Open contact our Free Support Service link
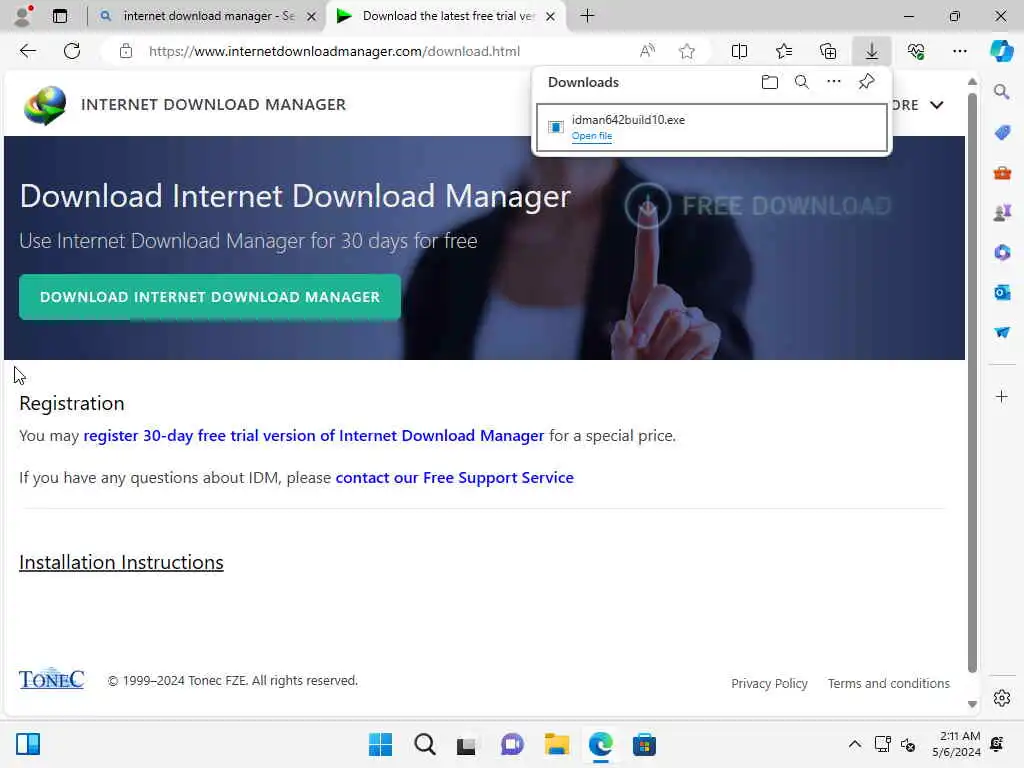This screenshot has width=1024, height=768. coord(455,477)
